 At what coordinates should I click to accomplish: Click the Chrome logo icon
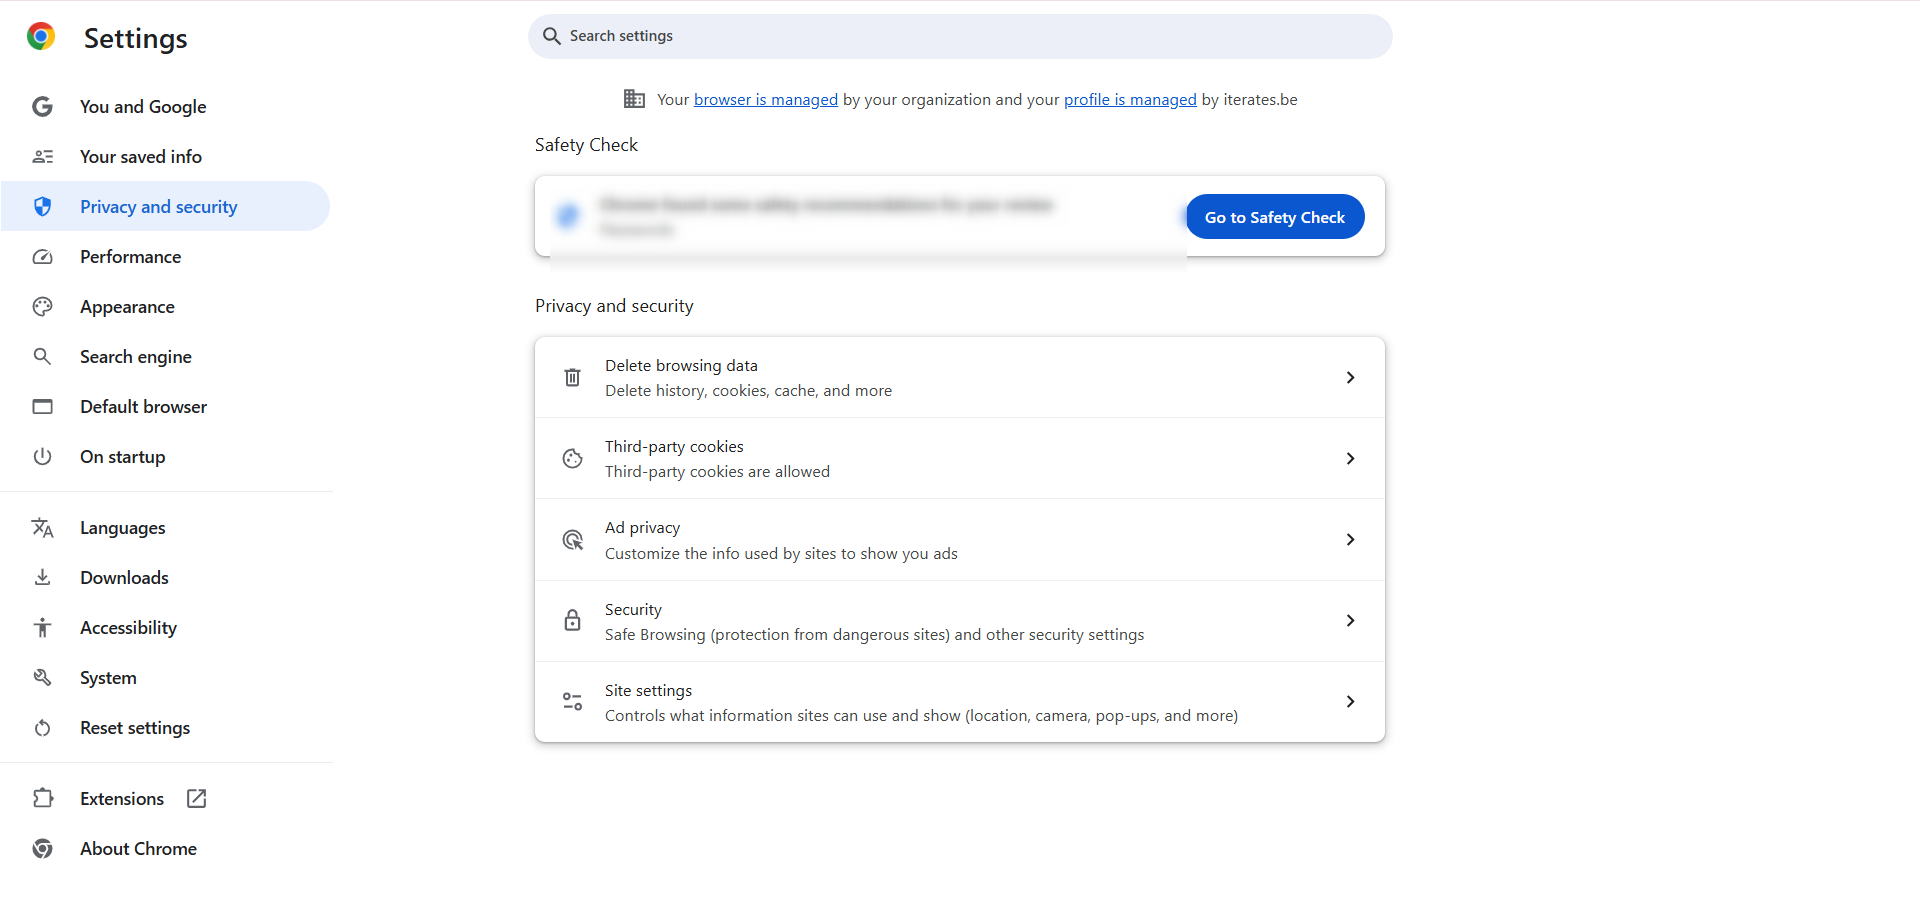pos(41,37)
